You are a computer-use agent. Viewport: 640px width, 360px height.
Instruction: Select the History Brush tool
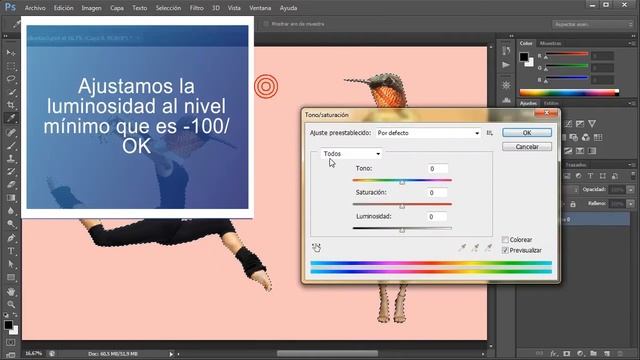click(x=11, y=171)
